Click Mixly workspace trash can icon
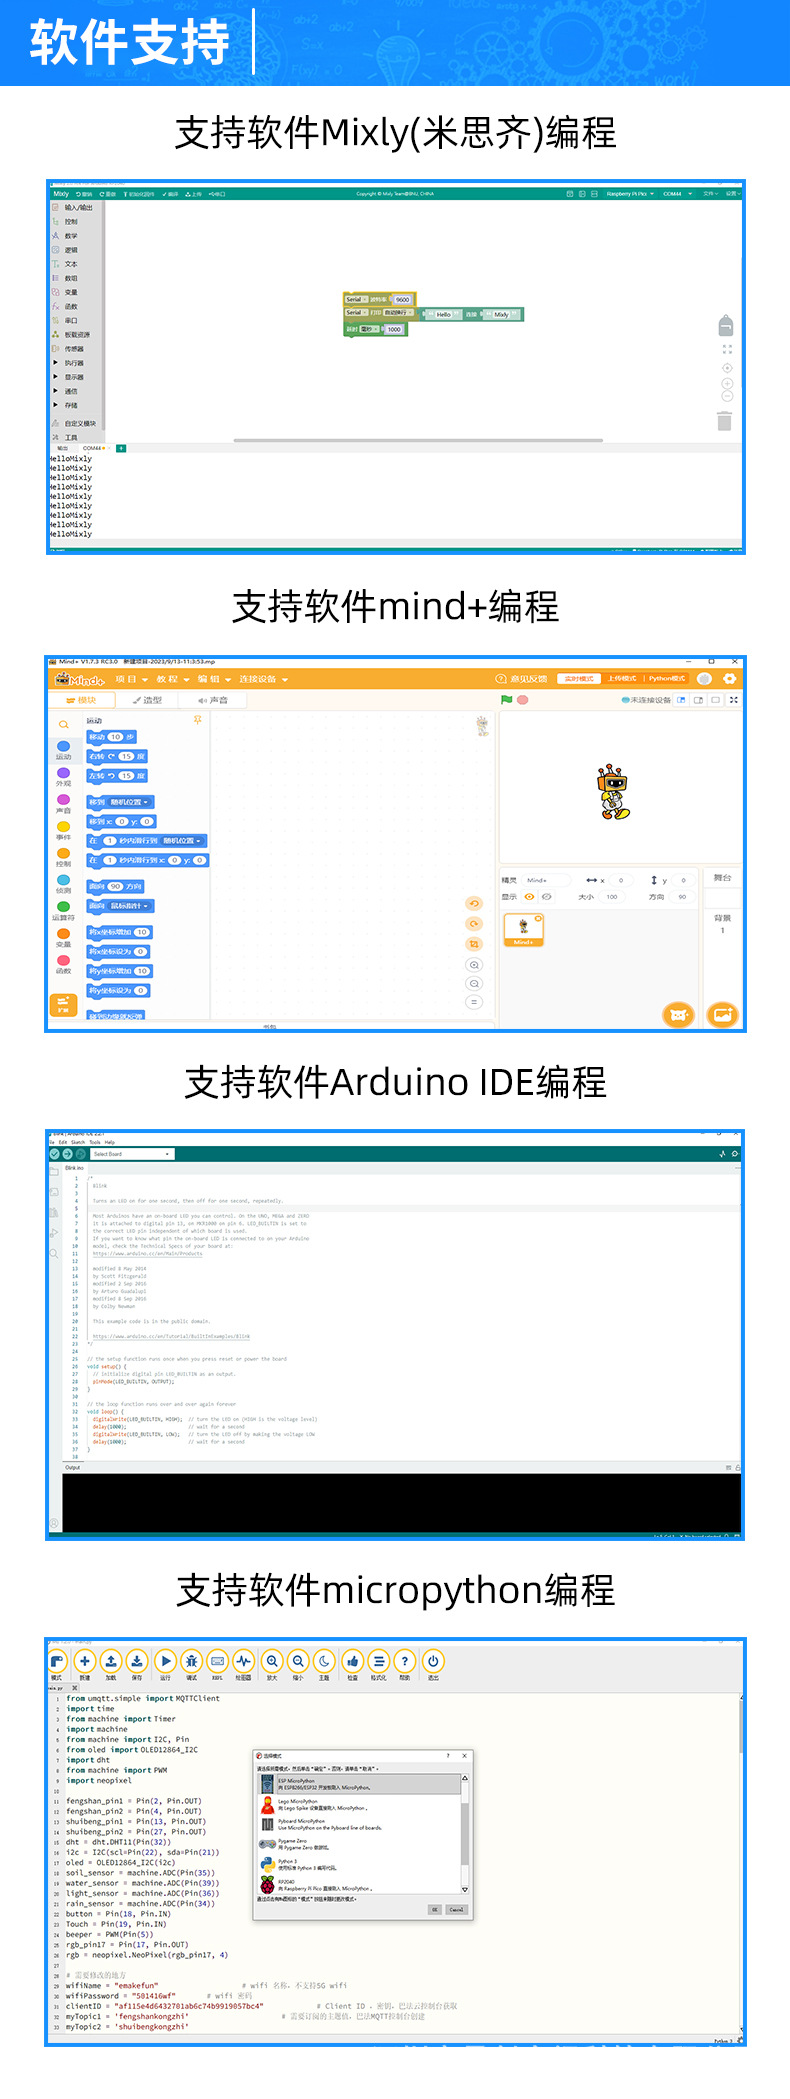The image size is (790, 2099). coord(724,421)
